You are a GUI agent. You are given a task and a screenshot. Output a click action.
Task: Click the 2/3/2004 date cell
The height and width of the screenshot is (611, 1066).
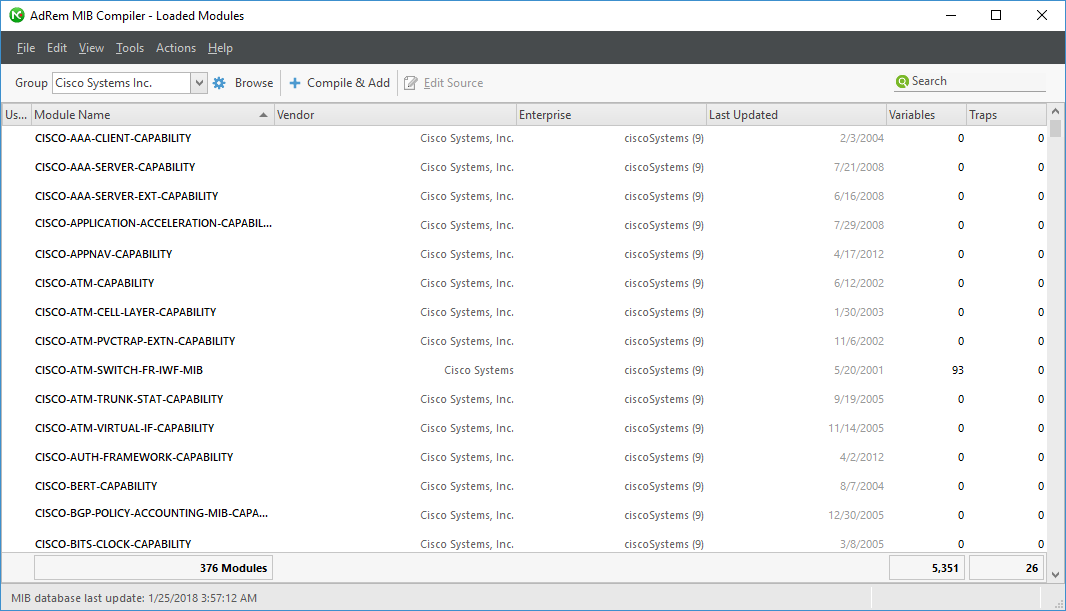(x=861, y=138)
